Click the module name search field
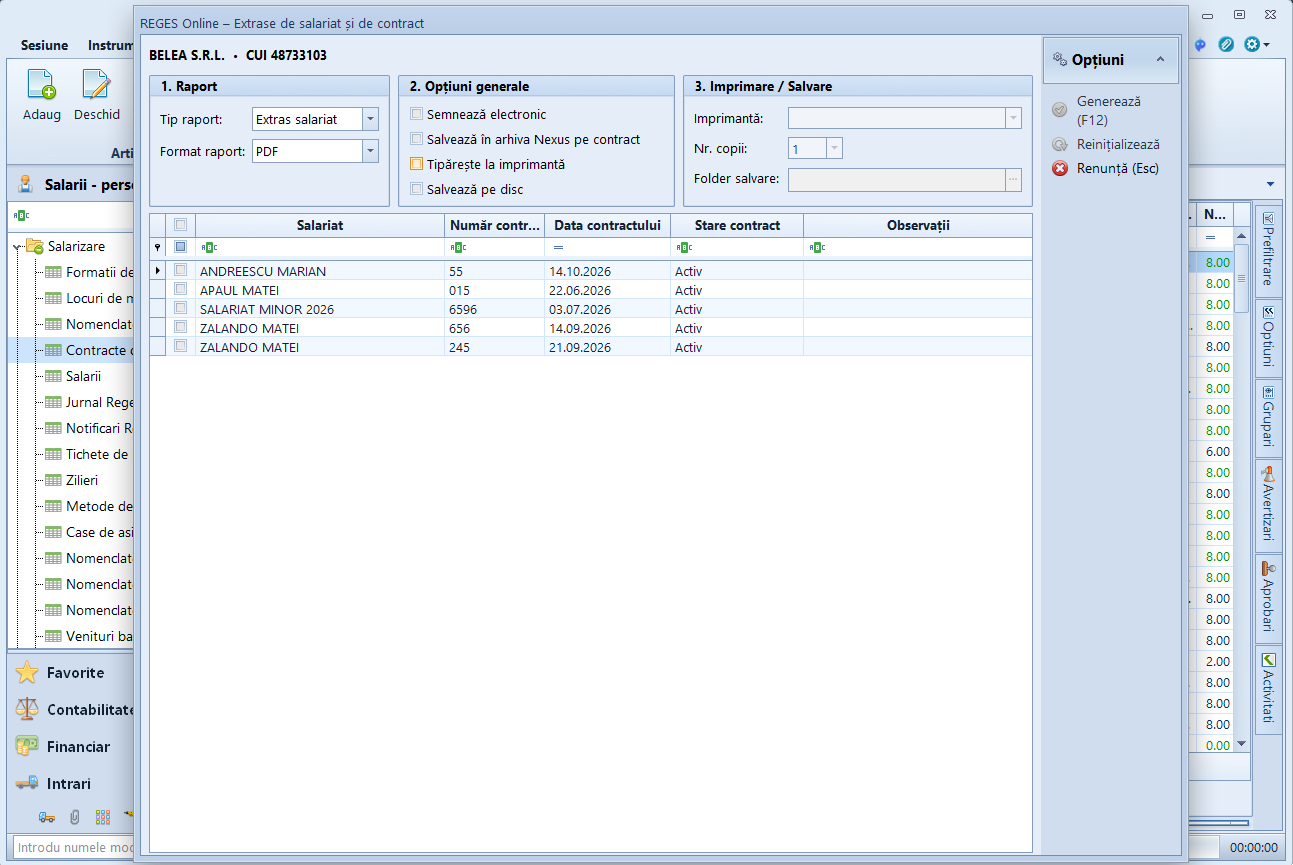 [72, 848]
